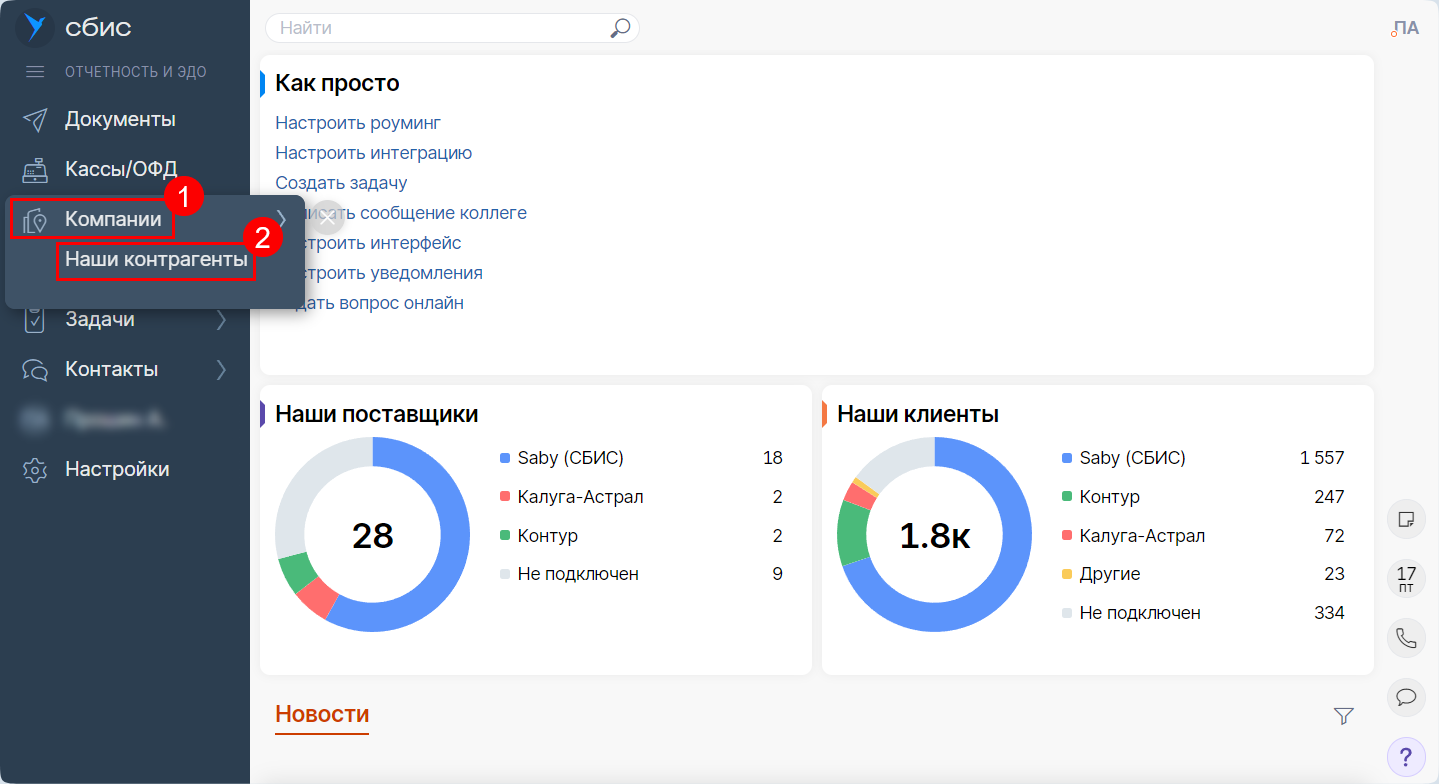Click the 334 value for unconnected clients
The height and width of the screenshot is (784, 1439).
click(x=1329, y=613)
